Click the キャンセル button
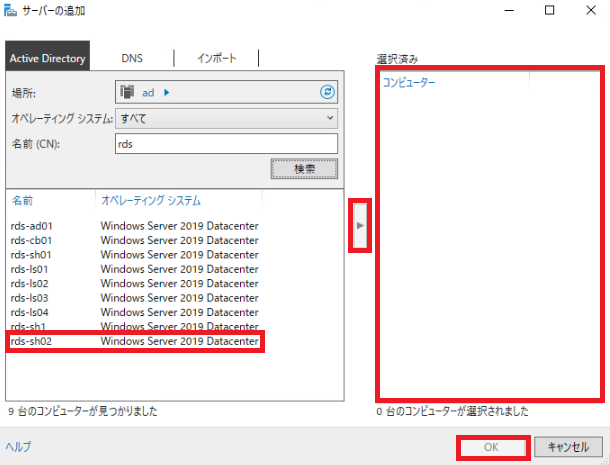This screenshot has width=610, height=465. pyautogui.click(x=568, y=447)
